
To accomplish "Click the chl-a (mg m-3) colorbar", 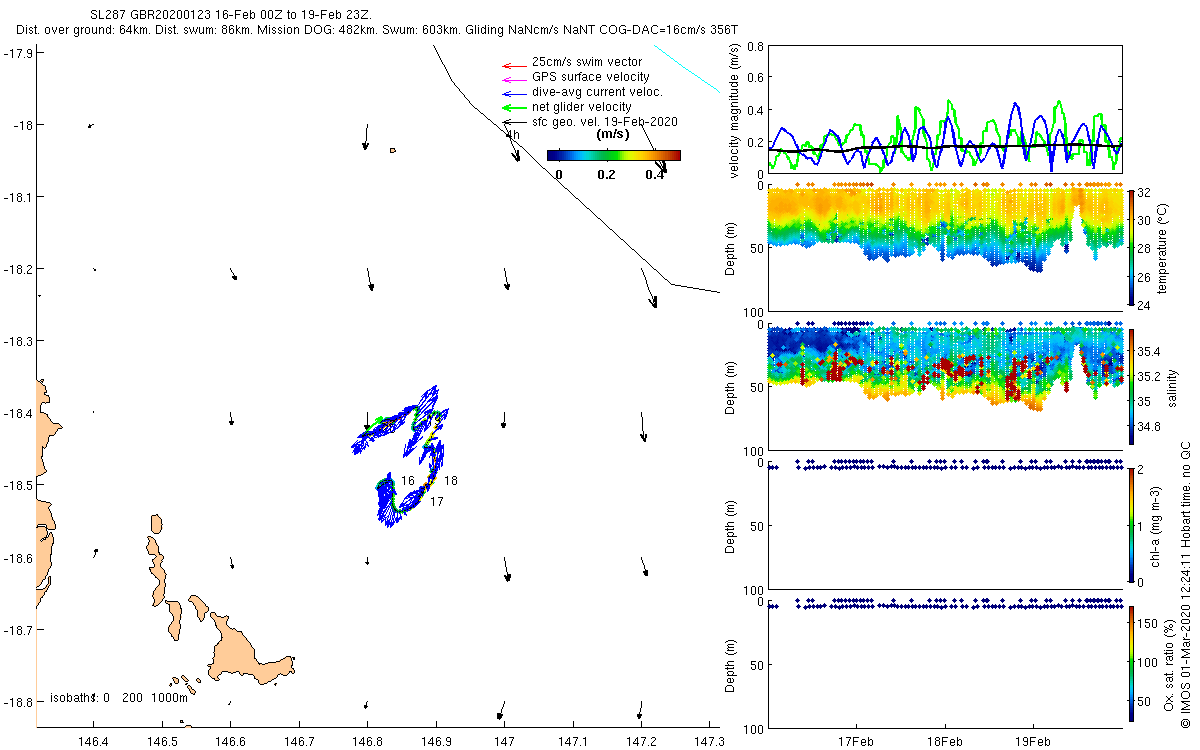I will pos(1131,525).
